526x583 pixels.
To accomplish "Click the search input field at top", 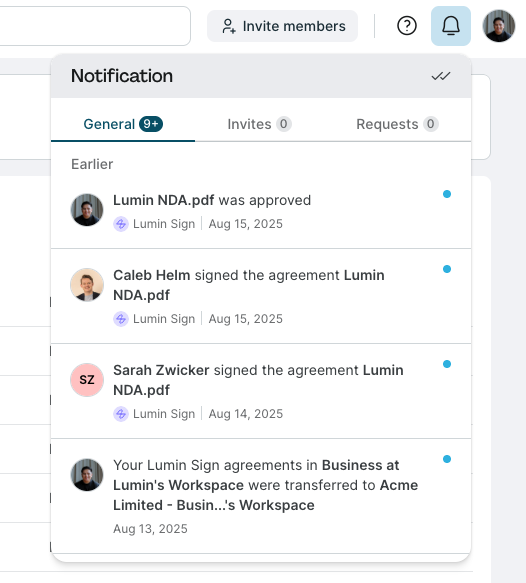I will (x=95, y=26).
